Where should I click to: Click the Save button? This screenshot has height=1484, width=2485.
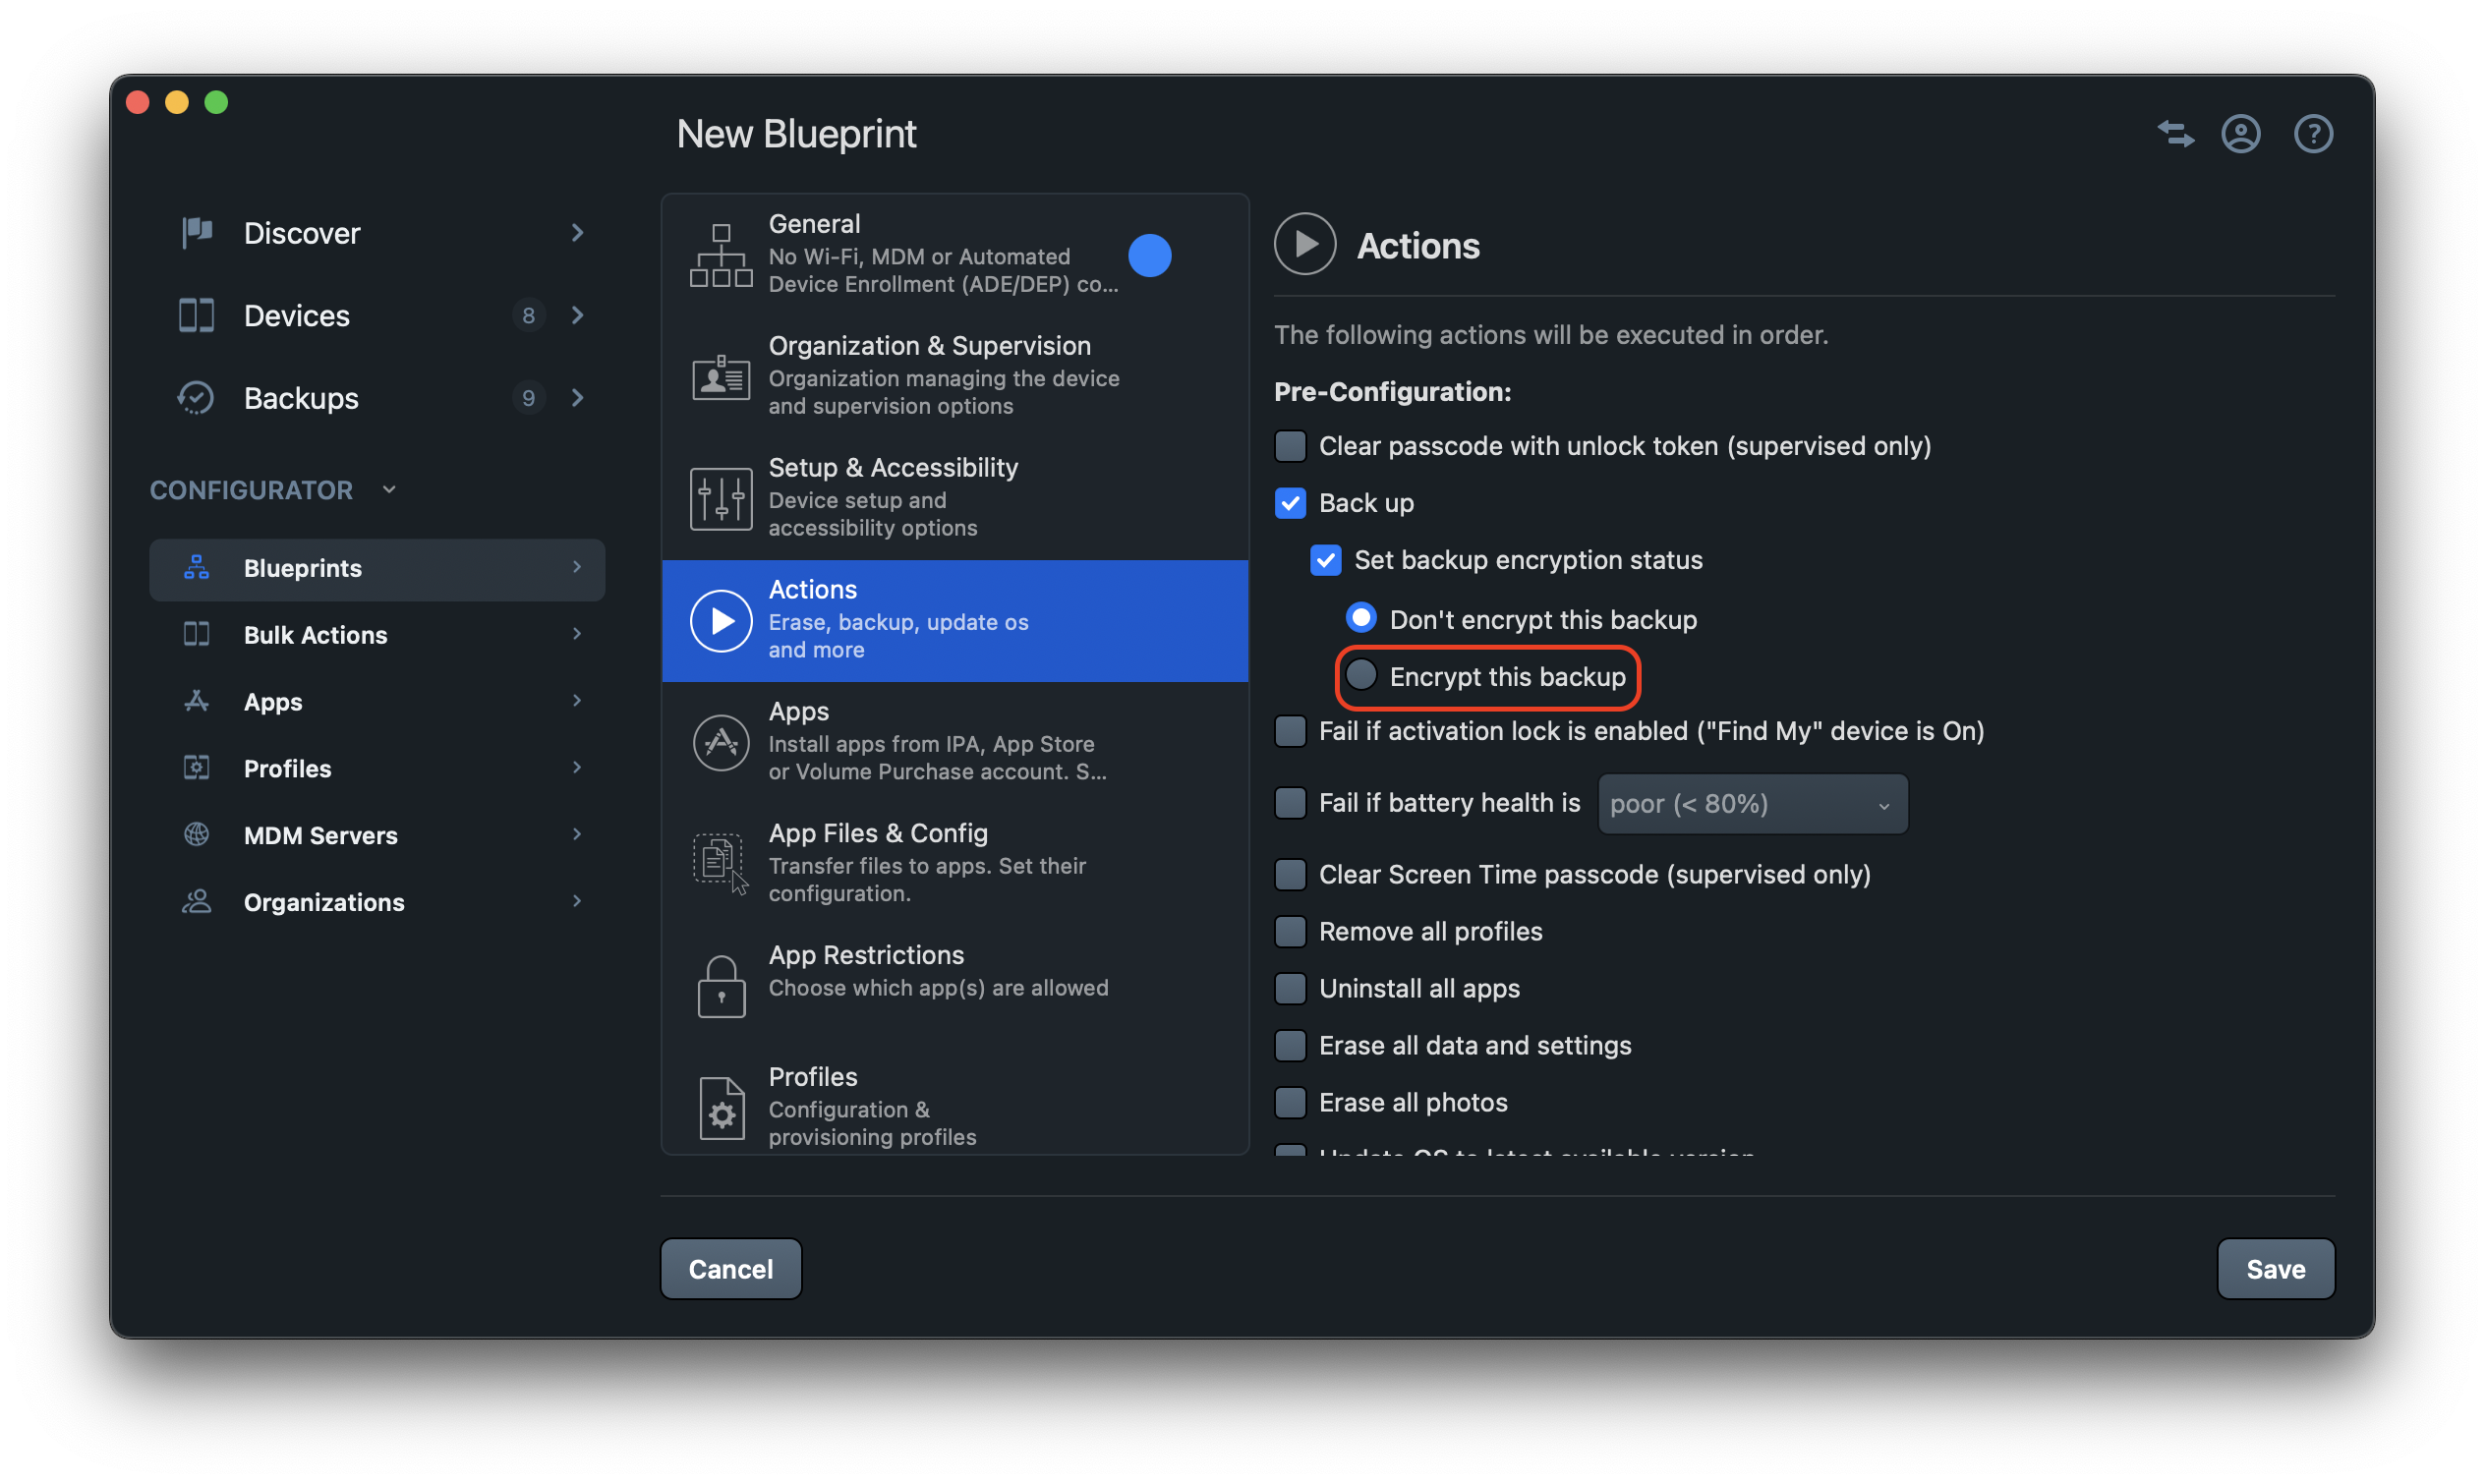click(2275, 1268)
